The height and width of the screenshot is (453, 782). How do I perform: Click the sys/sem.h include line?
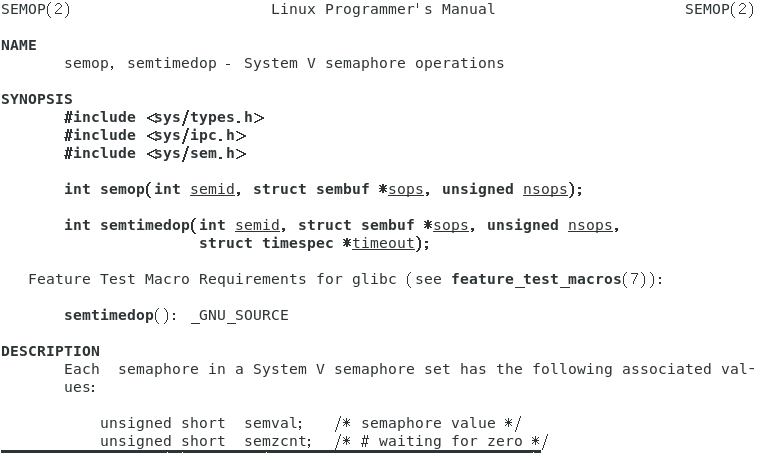click(x=155, y=153)
